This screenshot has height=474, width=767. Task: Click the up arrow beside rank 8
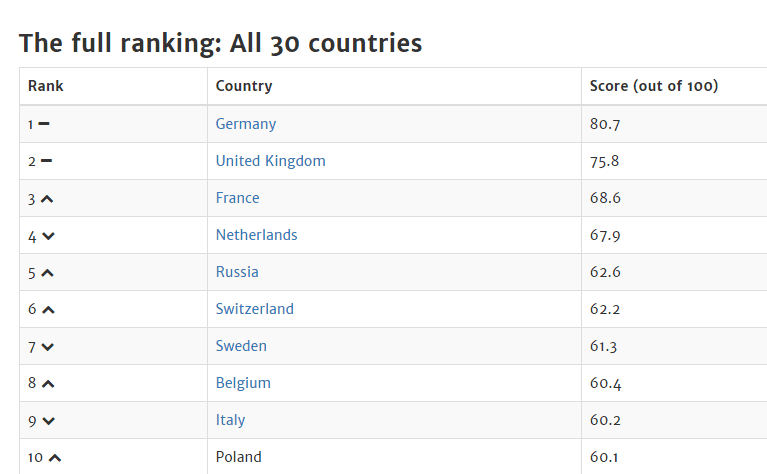(x=48, y=384)
